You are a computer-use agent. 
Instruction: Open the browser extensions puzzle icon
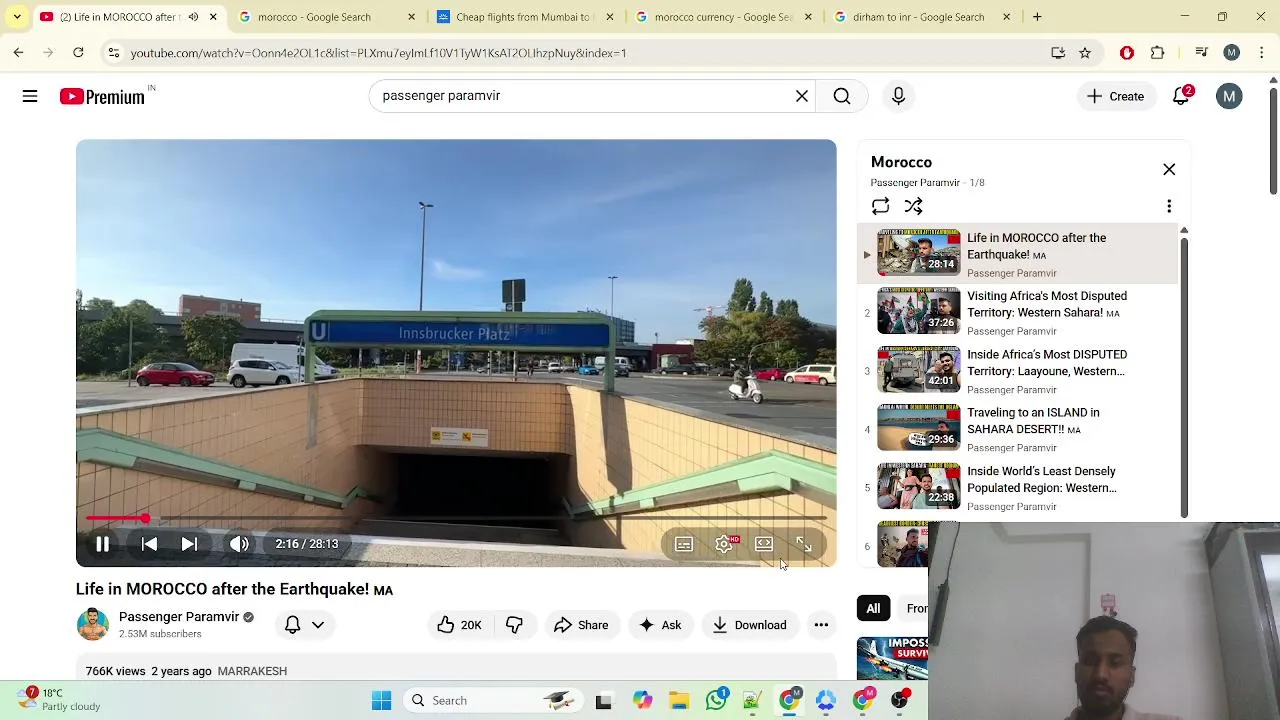point(1158,53)
